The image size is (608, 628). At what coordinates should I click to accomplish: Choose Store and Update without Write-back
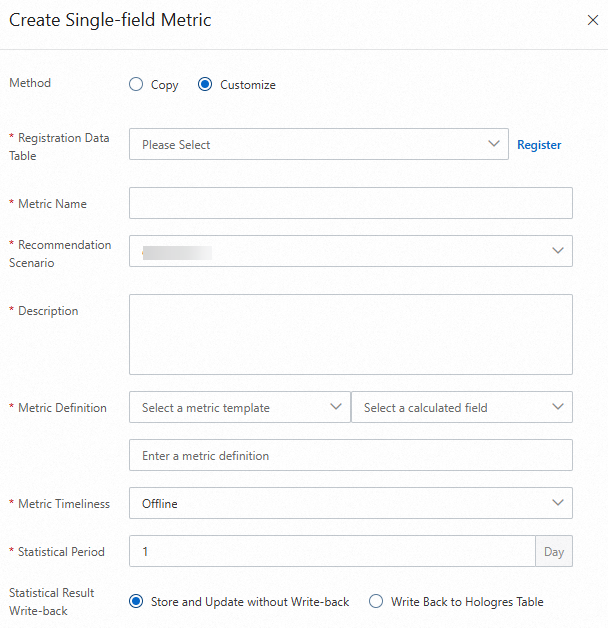pos(136,602)
